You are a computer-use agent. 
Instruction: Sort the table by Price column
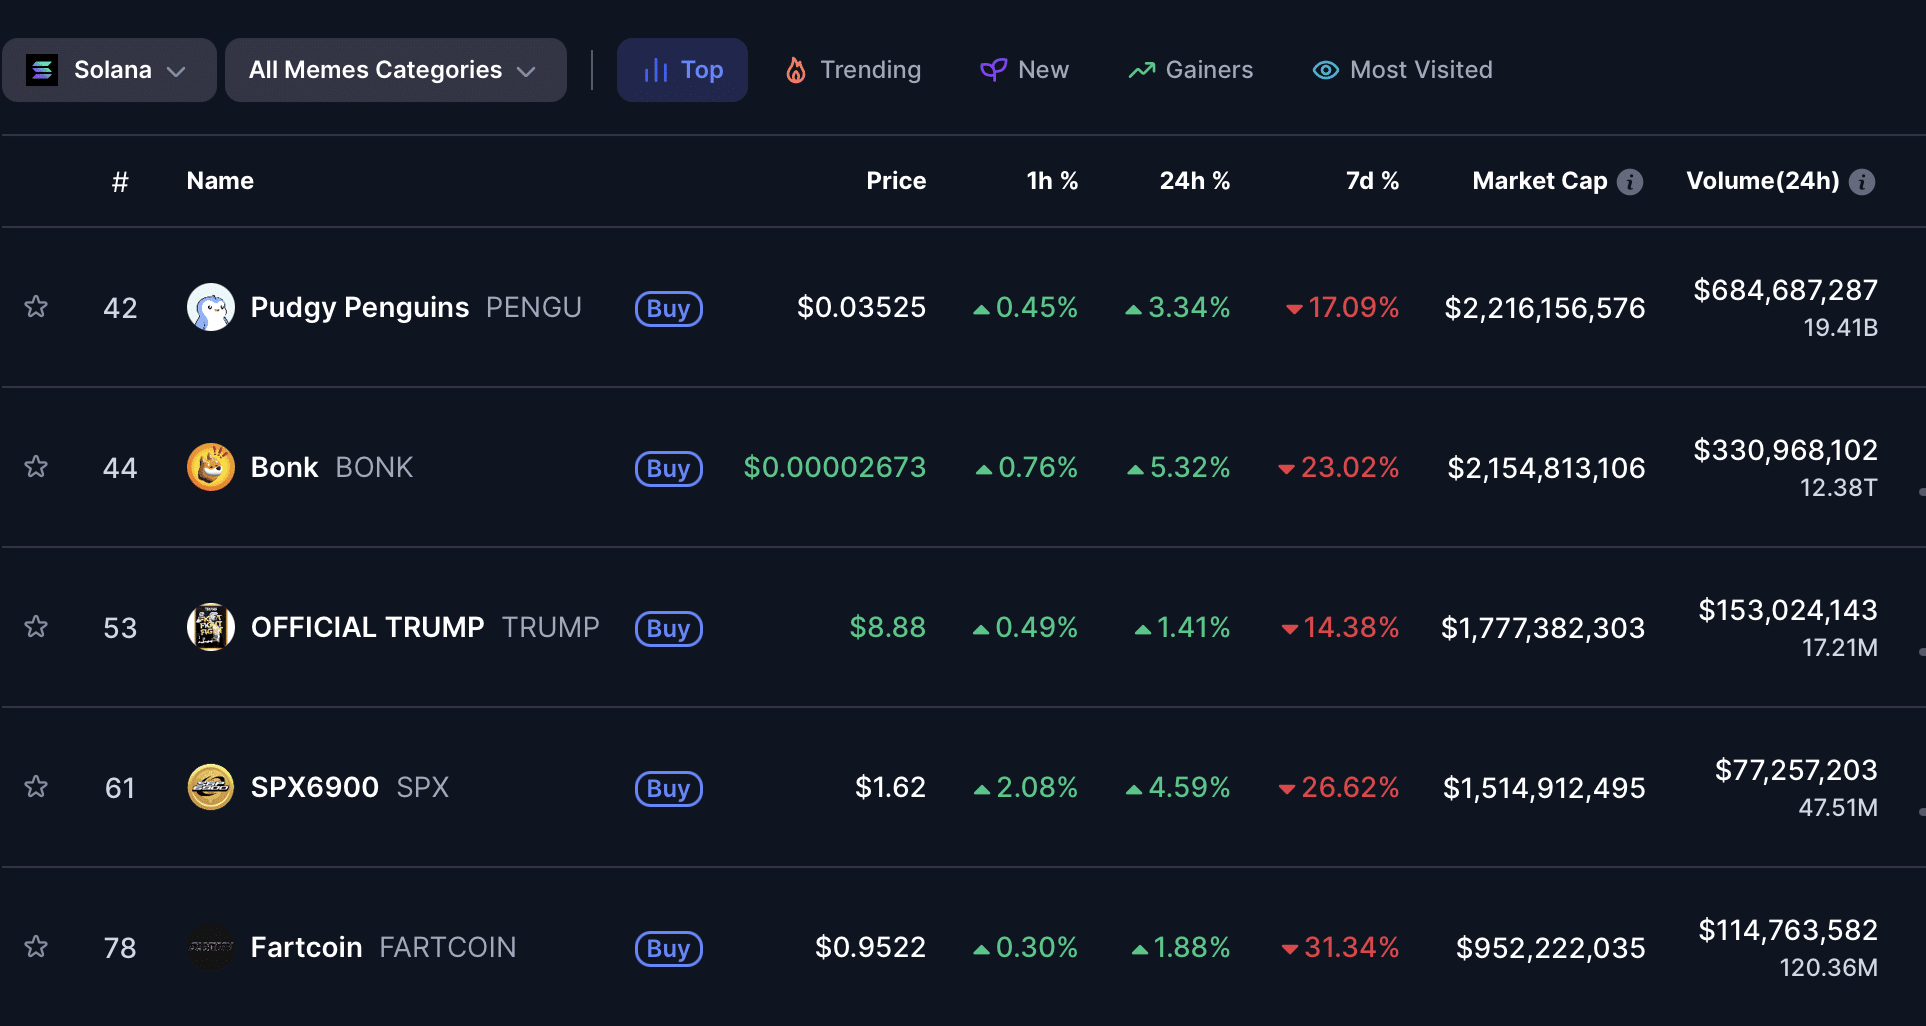point(895,181)
